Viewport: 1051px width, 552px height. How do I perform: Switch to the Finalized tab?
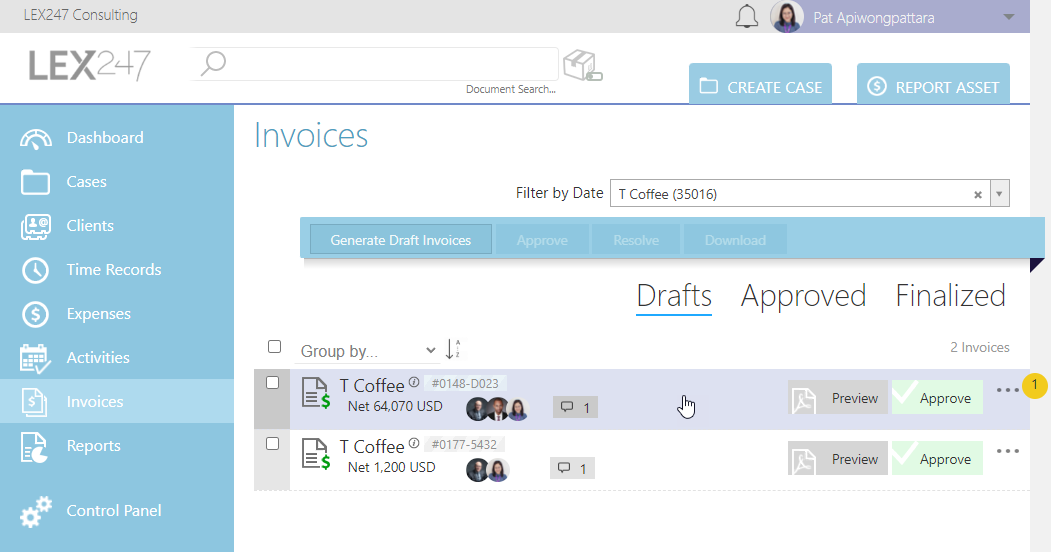click(950, 296)
